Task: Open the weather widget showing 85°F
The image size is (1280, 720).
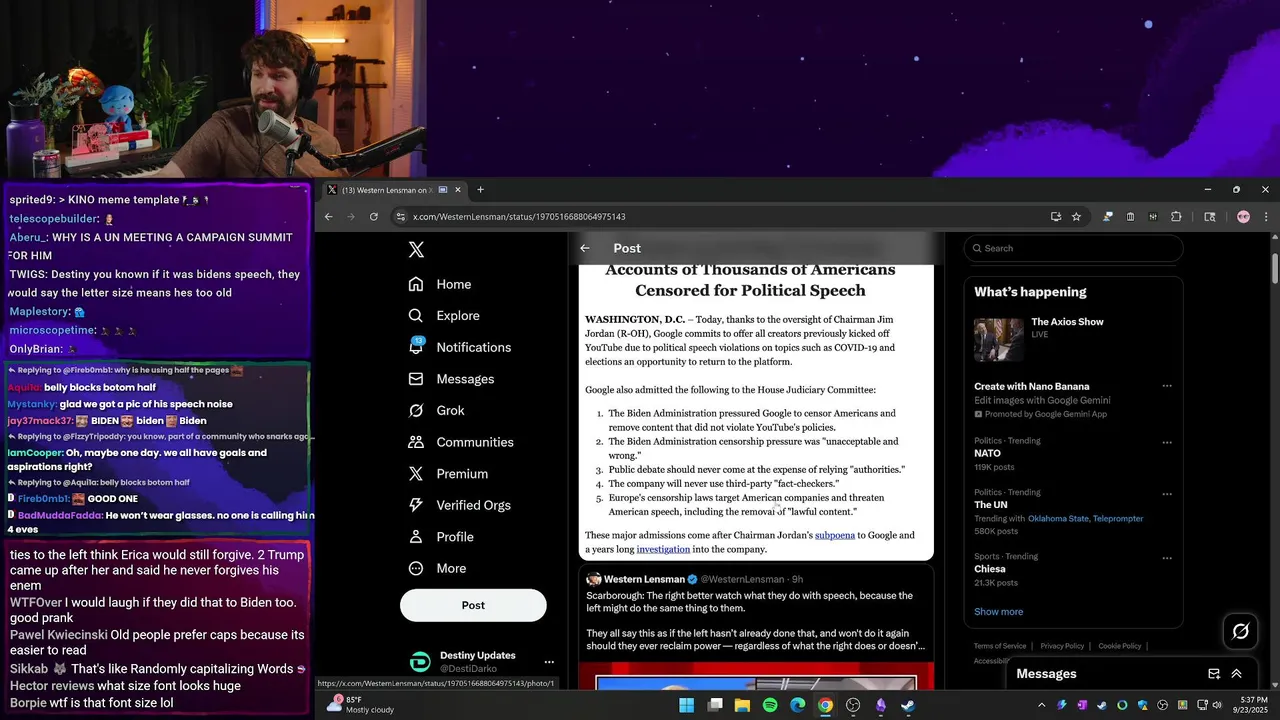Action: tap(359, 705)
